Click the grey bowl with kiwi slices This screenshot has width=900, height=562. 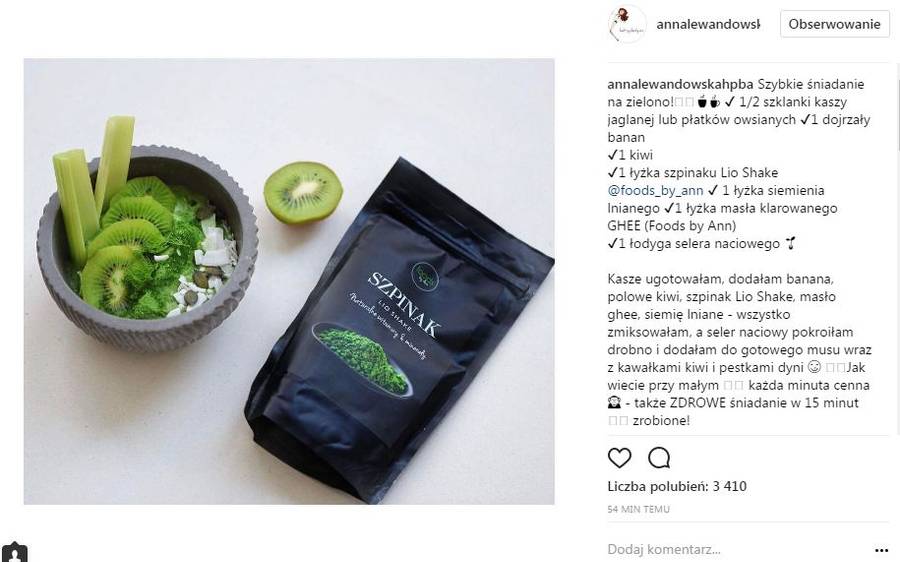coord(147,248)
